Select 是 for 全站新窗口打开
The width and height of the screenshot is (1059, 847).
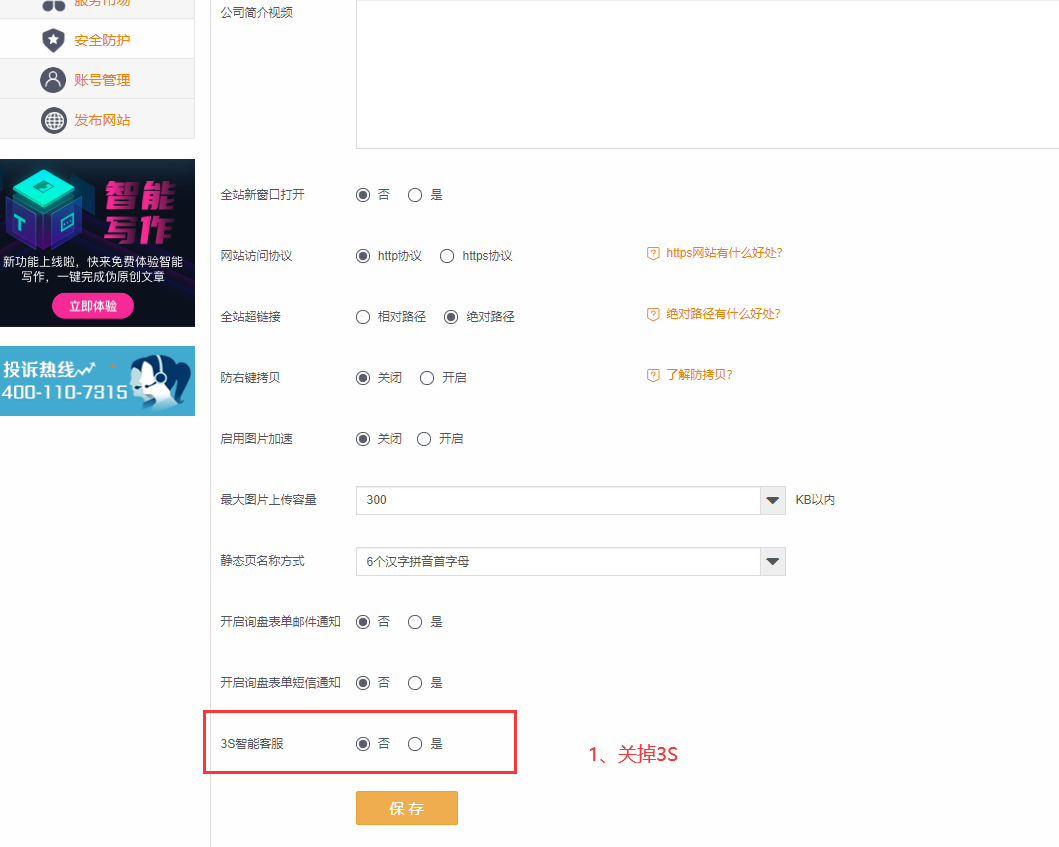pos(415,195)
